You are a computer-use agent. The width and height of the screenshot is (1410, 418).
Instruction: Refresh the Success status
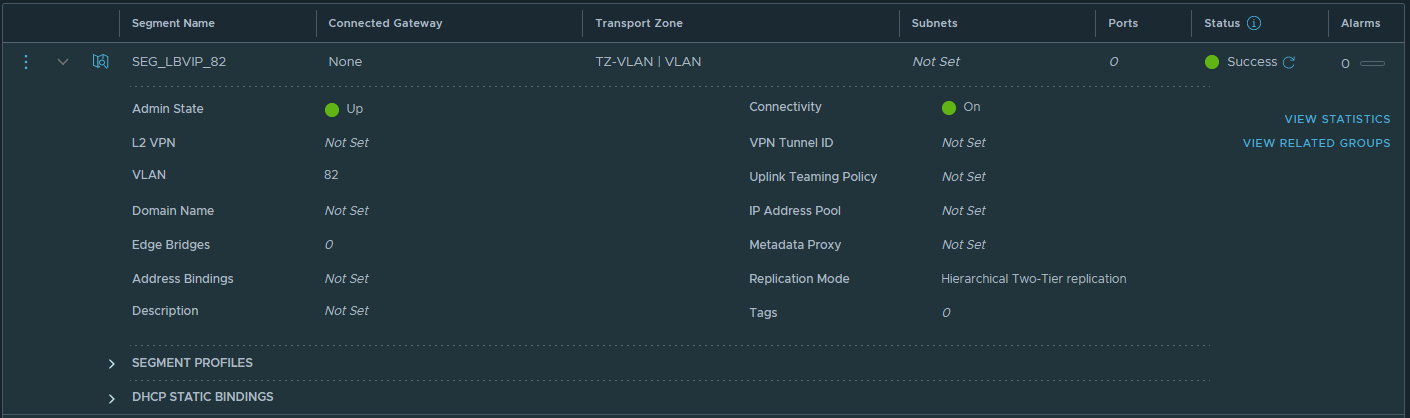tap(1289, 62)
